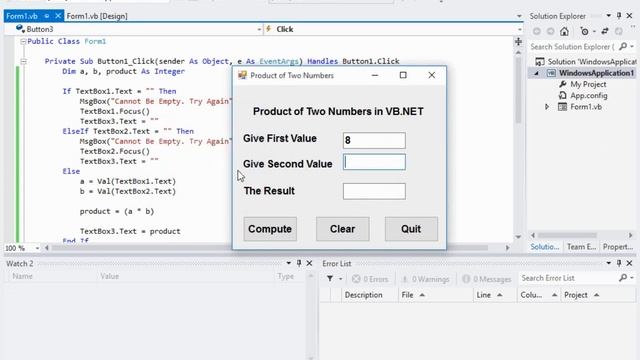The height and width of the screenshot is (360, 640).
Task: Click the Solution Explorer search magnifier icon
Action: [x=623, y=47]
